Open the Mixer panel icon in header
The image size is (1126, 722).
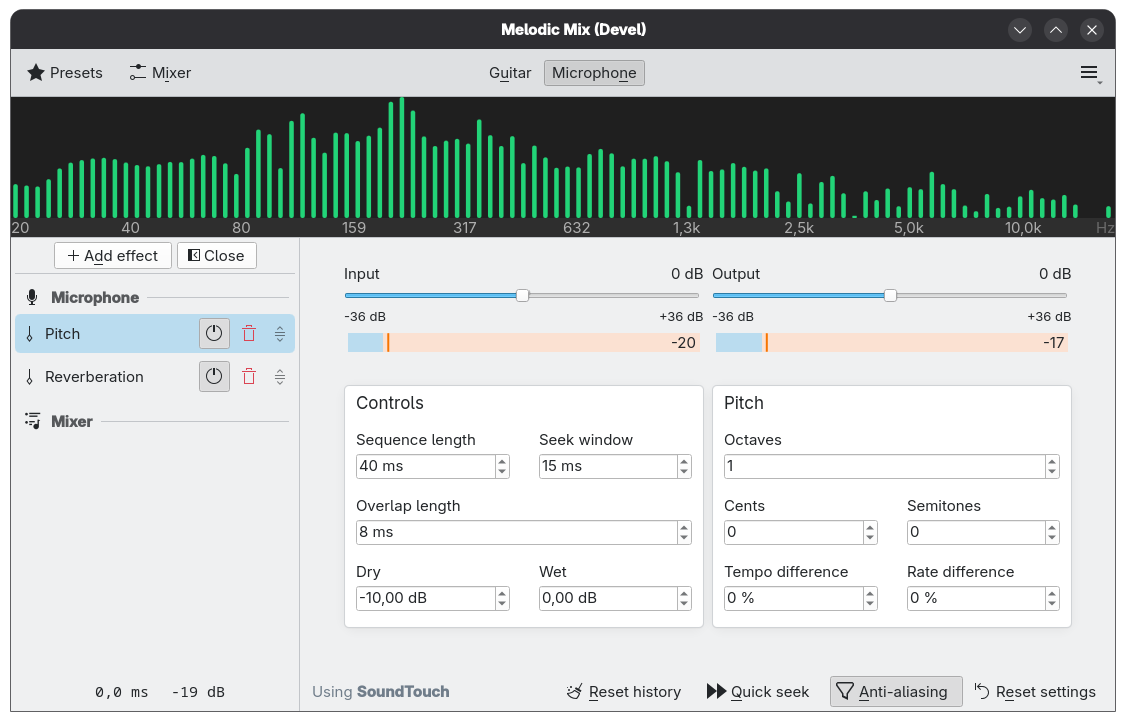(138, 73)
